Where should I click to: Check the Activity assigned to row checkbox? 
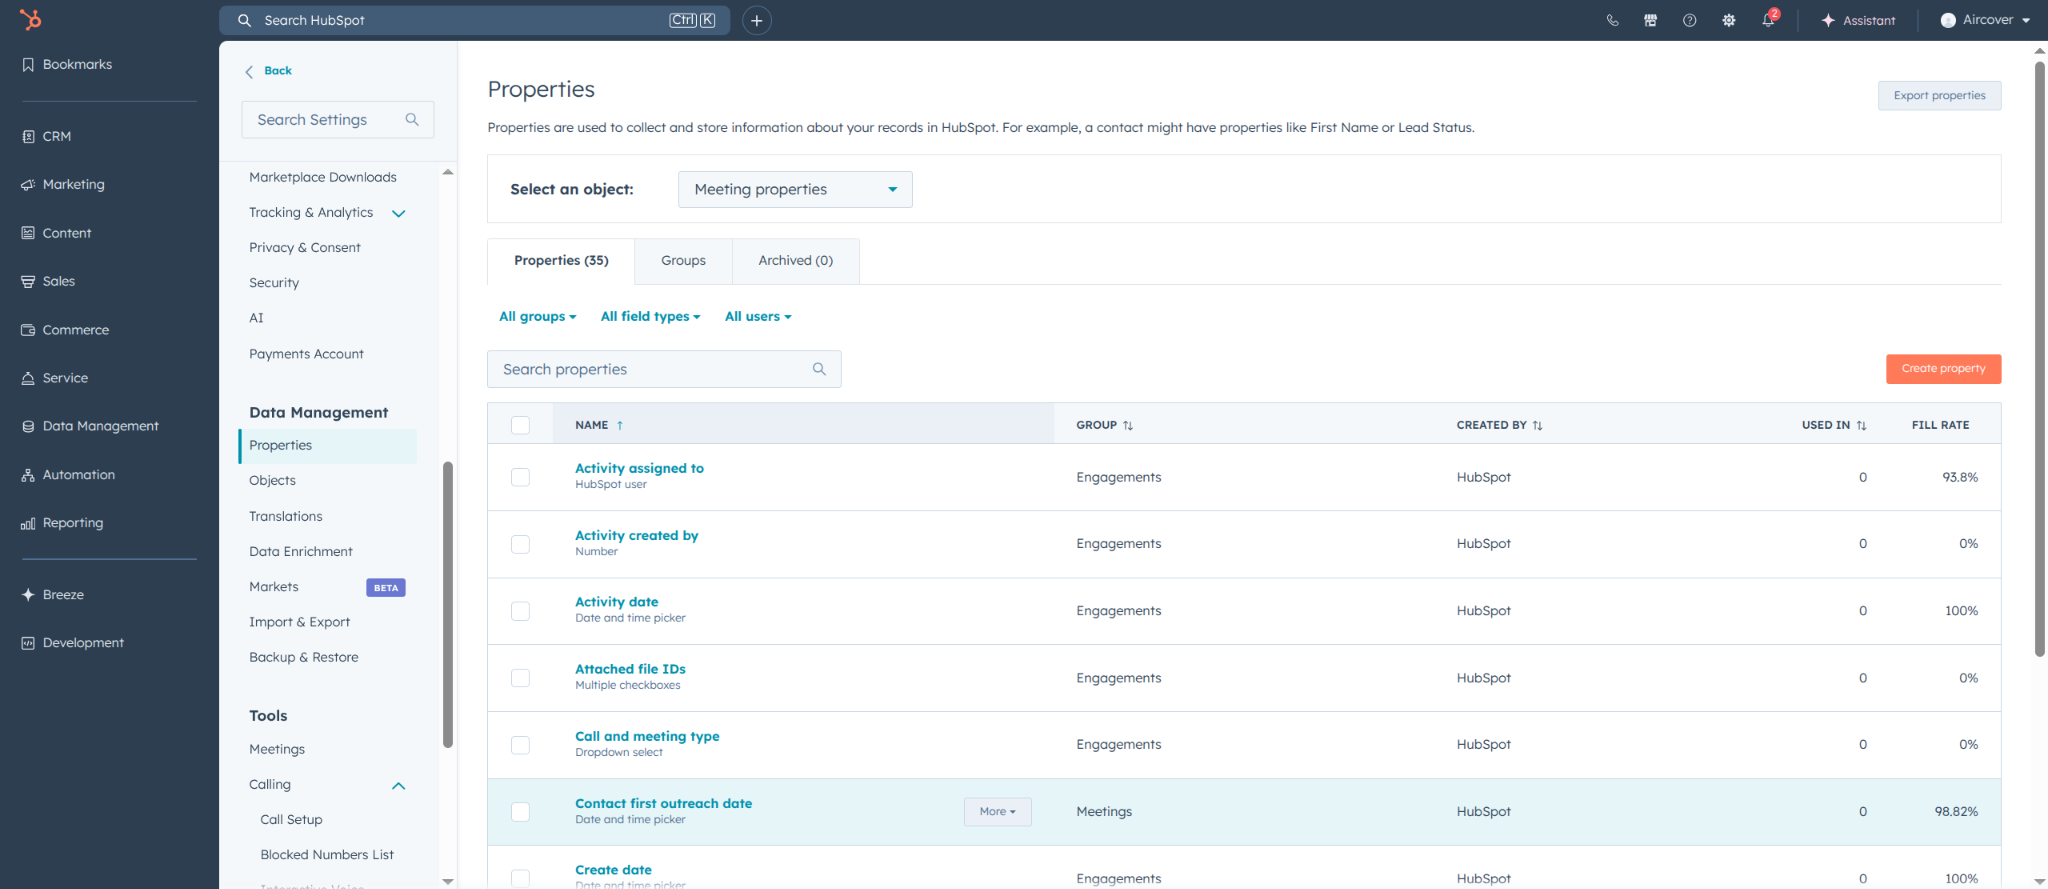520,477
